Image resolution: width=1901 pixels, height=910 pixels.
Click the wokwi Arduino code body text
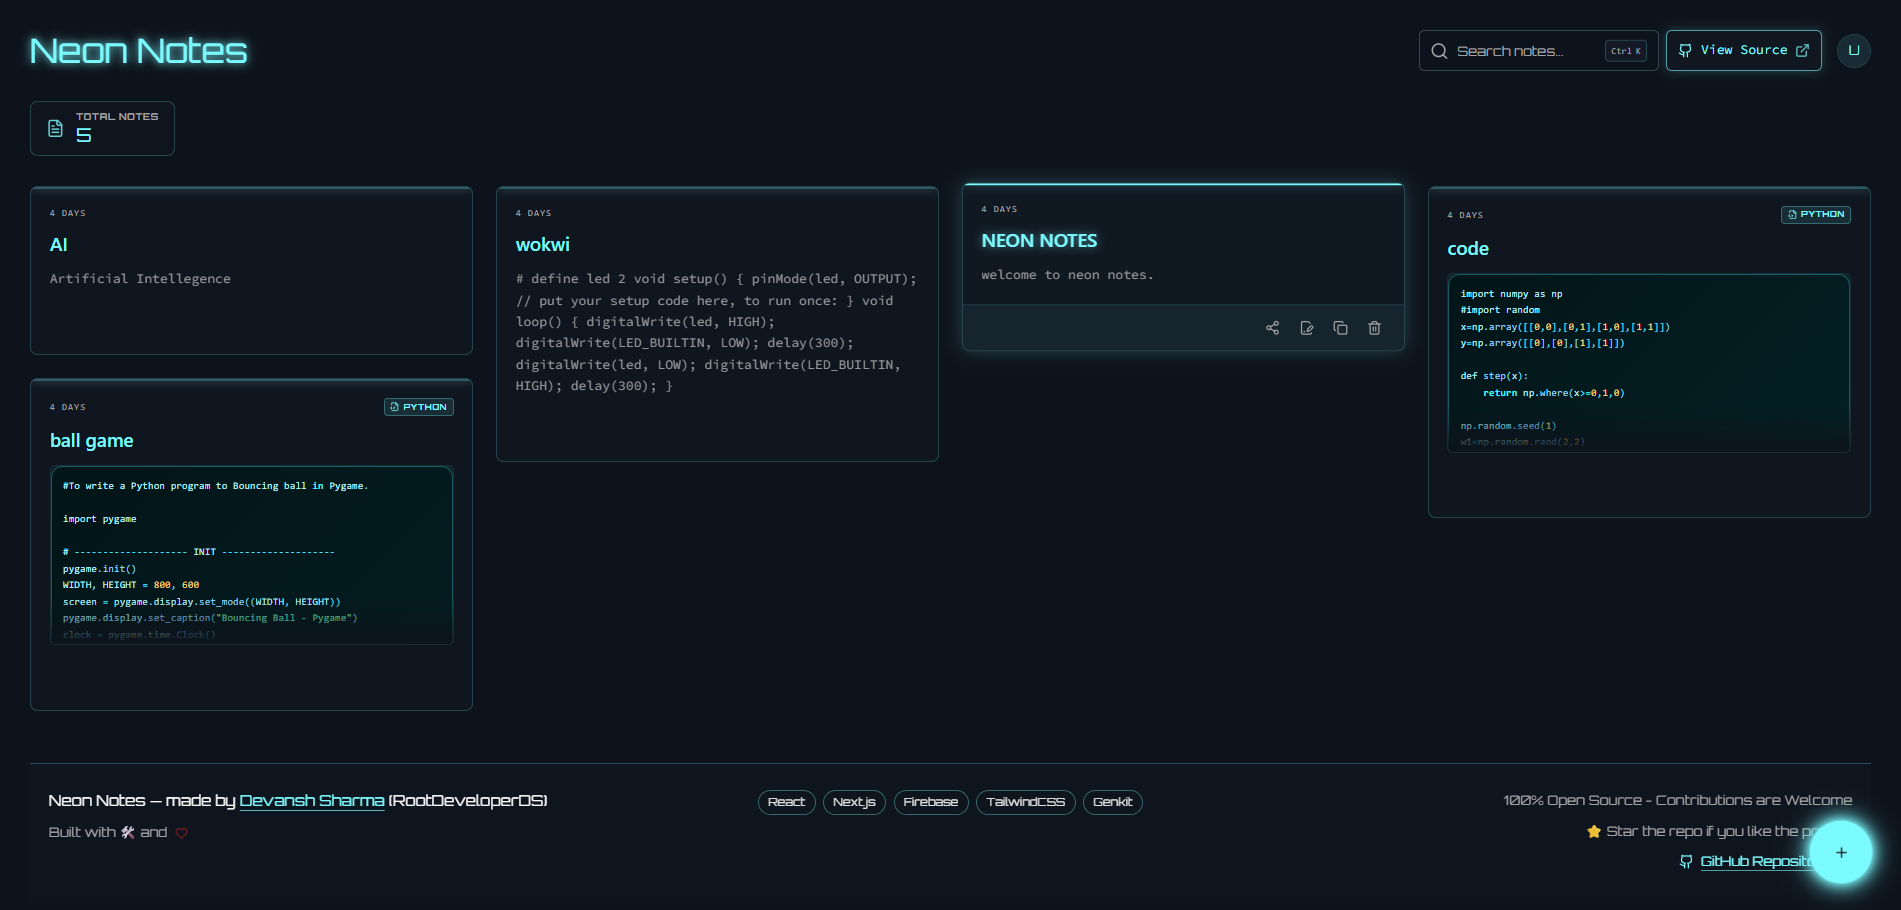coord(716,332)
